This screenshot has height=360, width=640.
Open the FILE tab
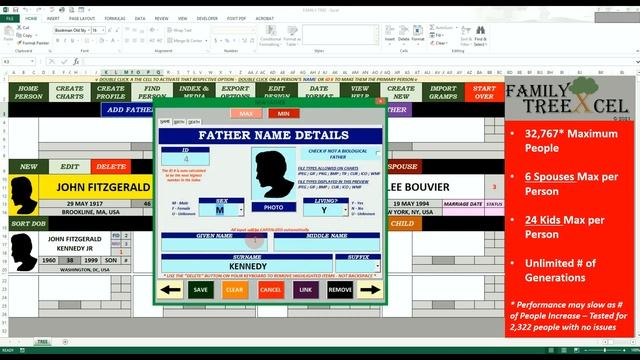tap(9, 18)
